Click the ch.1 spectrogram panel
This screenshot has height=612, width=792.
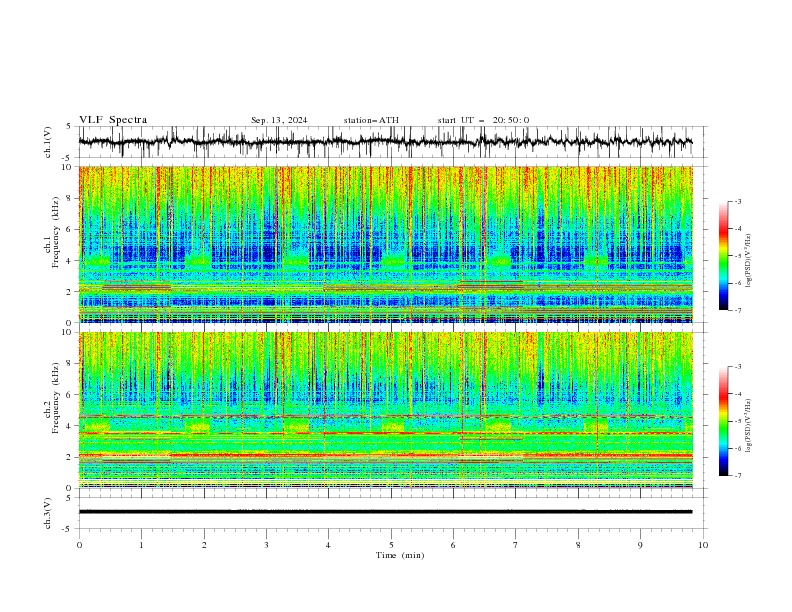click(385, 244)
